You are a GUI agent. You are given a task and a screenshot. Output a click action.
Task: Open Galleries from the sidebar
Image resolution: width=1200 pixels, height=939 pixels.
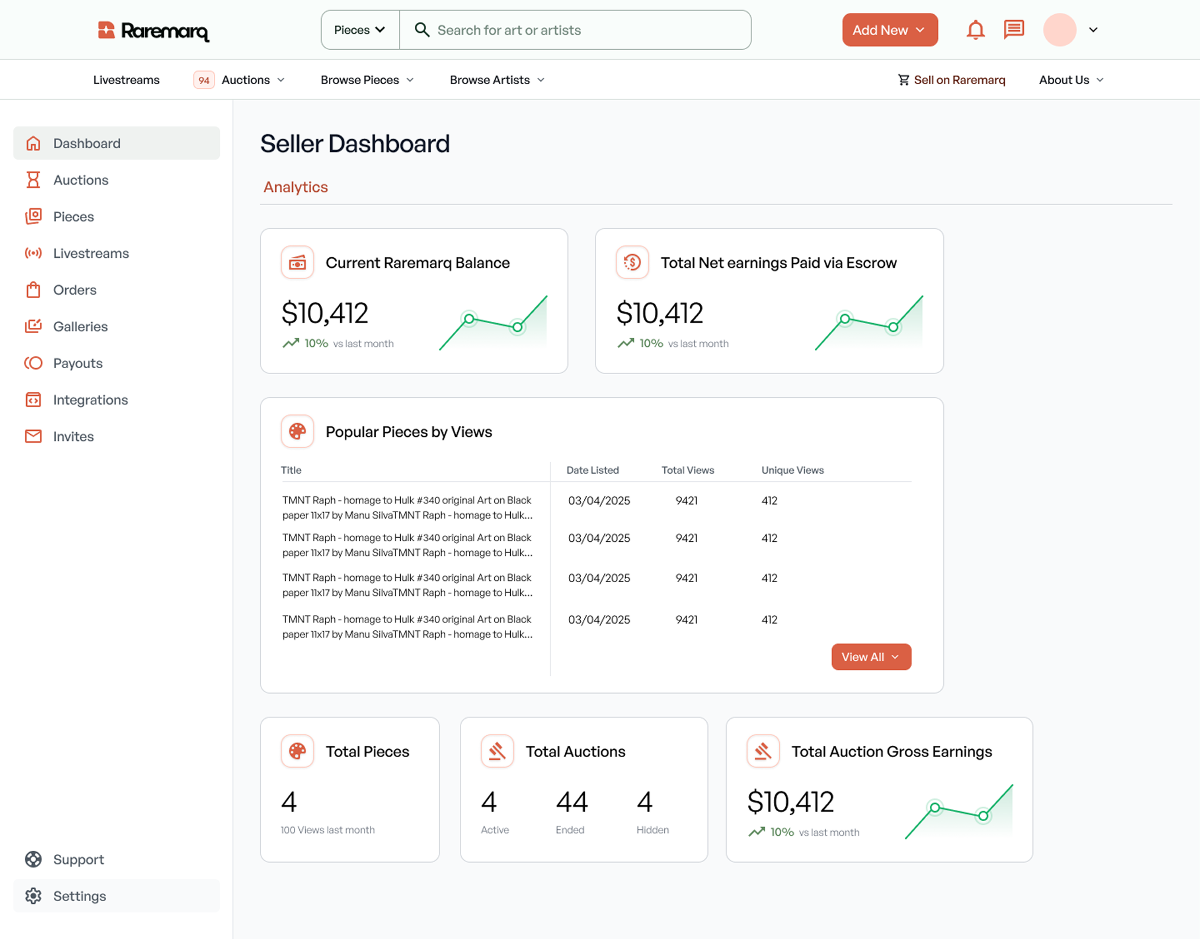[x=80, y=326]
